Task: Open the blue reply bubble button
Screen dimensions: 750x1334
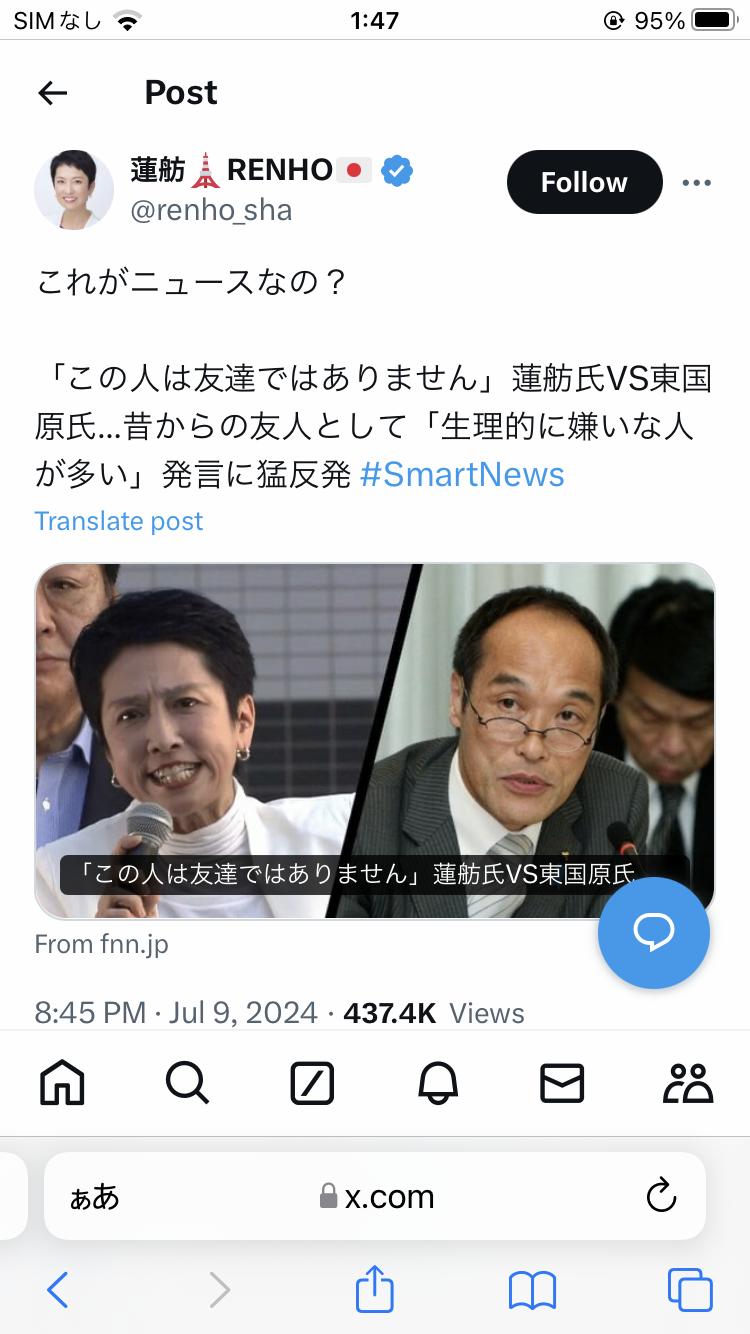Action: click(x=654, y=933)
